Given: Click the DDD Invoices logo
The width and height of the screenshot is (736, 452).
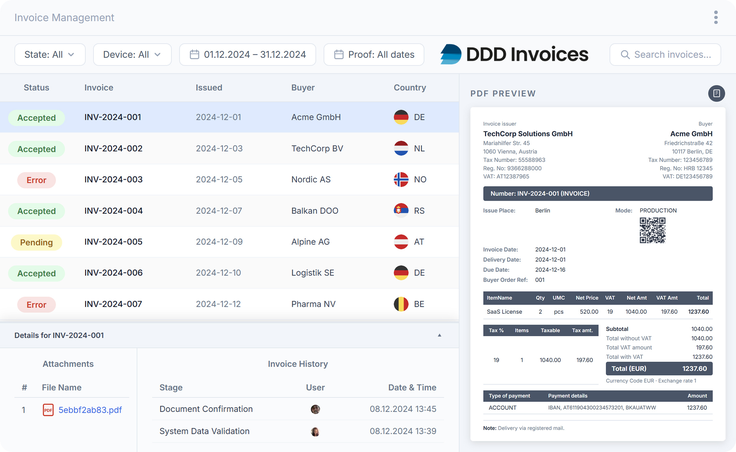Looking at the screenshot, I should point(514,54).
